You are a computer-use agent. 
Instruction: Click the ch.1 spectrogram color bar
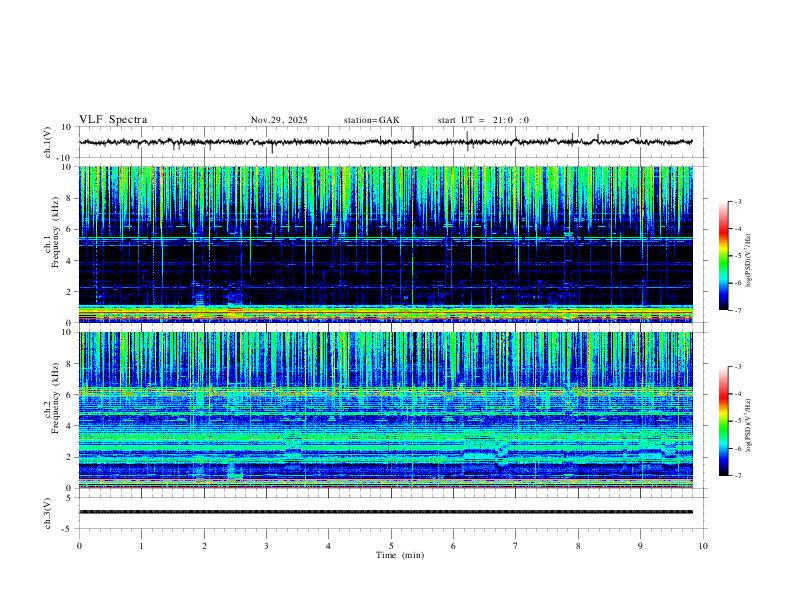(x=723, y=256)
